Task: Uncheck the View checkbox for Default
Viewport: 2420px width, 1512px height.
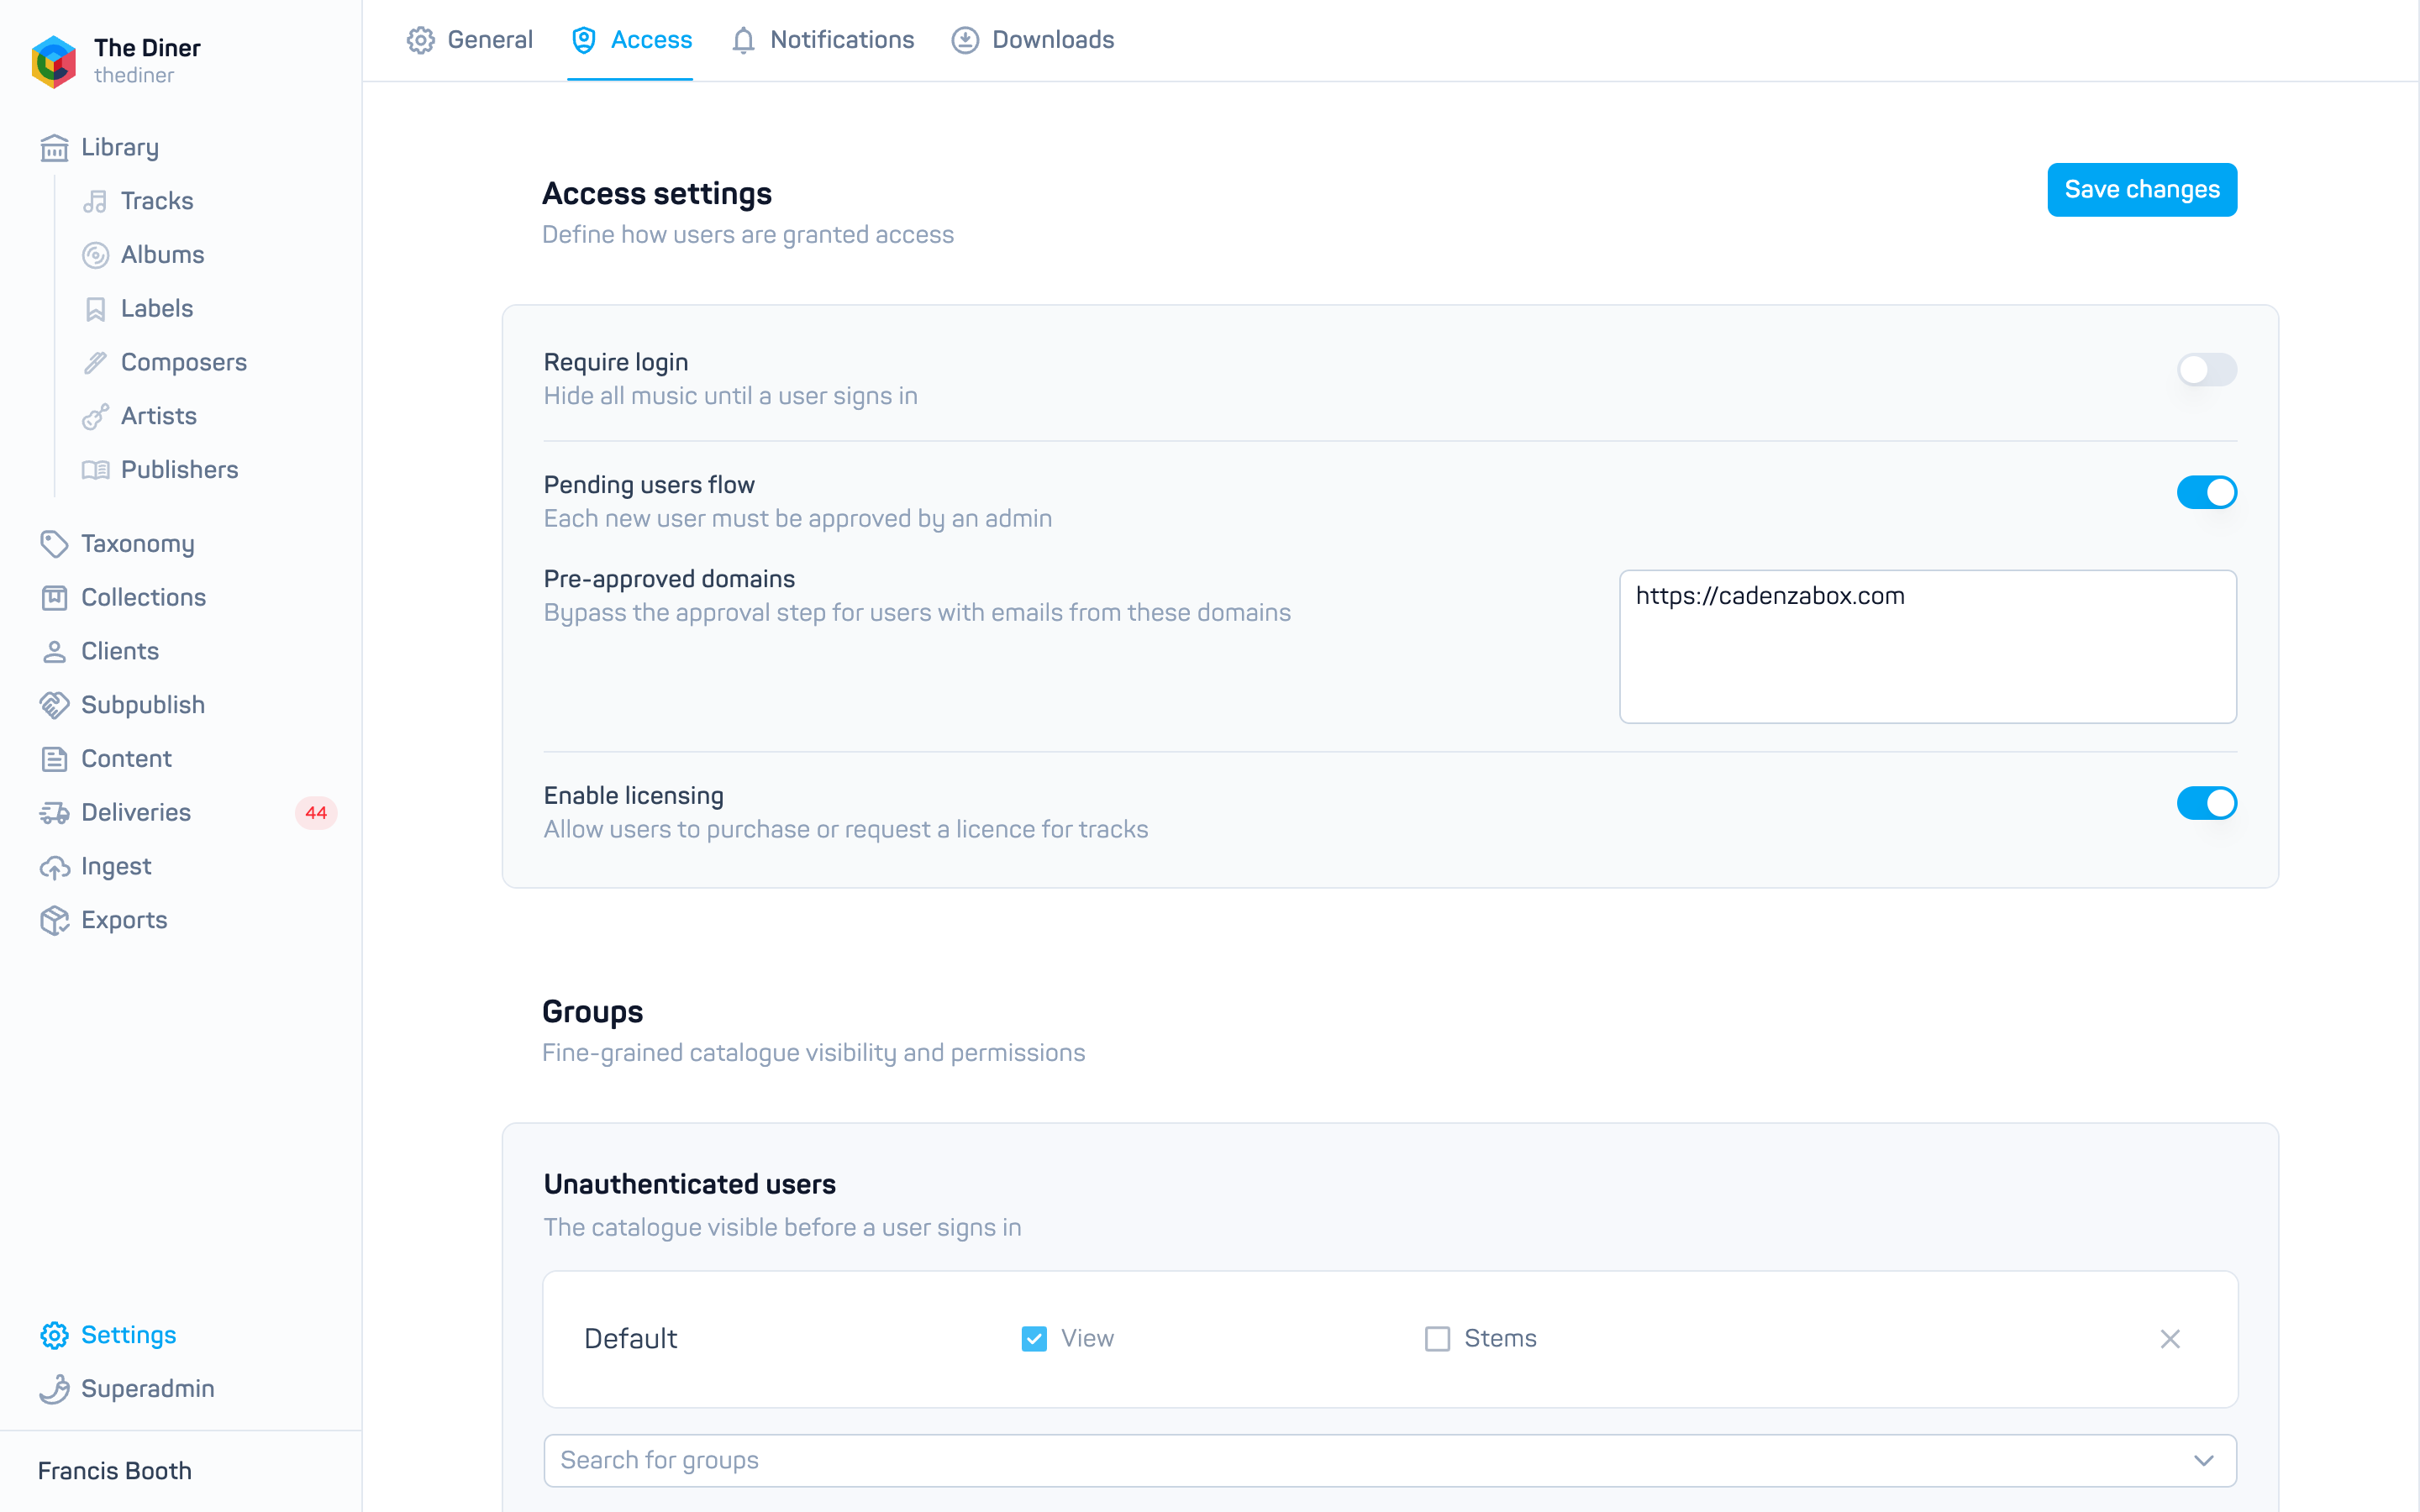Action: 1034,1339
